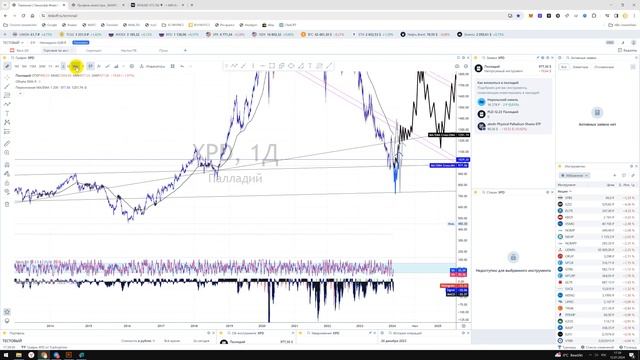640x360 pixels.
Task: Open abrdn Physical Palladium Shares ETF suggestion
Action: click(x=513, y=126)
